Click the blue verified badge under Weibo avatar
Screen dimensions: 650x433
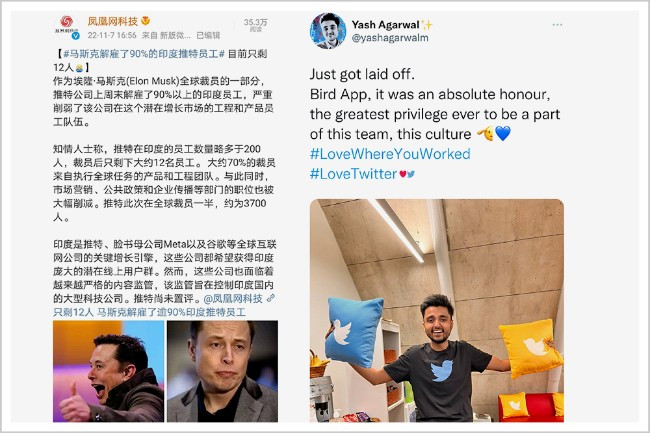pyautogui.click(x=75, y=36)
